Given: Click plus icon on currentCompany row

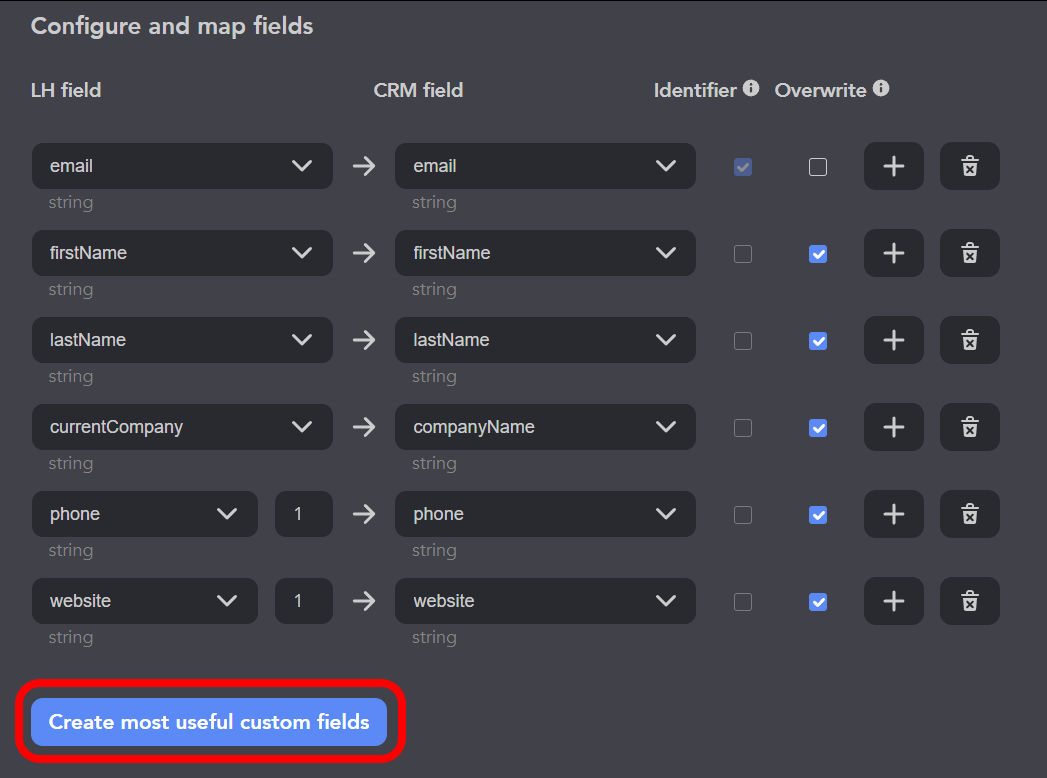Looking at the screenshot, I should tap(893, 427).
